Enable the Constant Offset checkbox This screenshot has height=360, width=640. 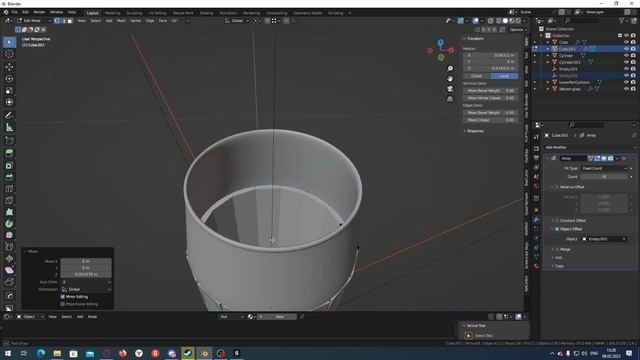pyautogui.click(x=557, y=220)
